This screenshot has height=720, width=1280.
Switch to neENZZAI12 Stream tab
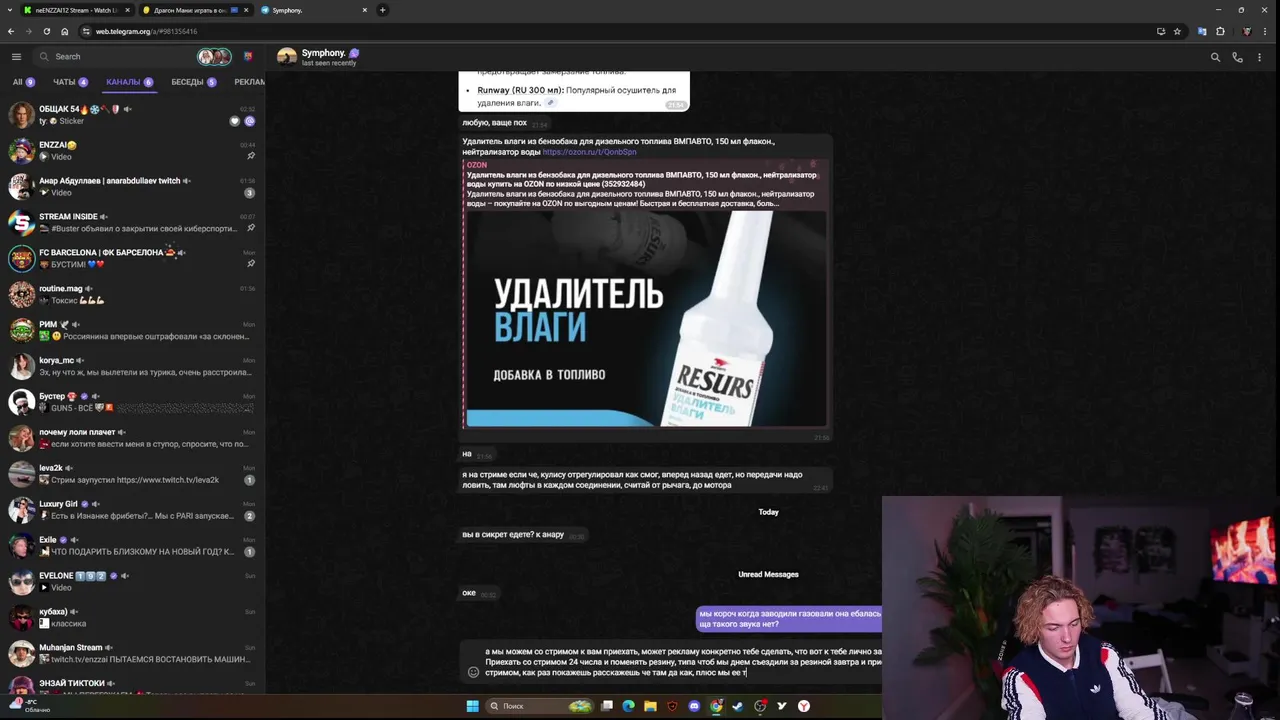pyautogui.click(x=76, y=10)
